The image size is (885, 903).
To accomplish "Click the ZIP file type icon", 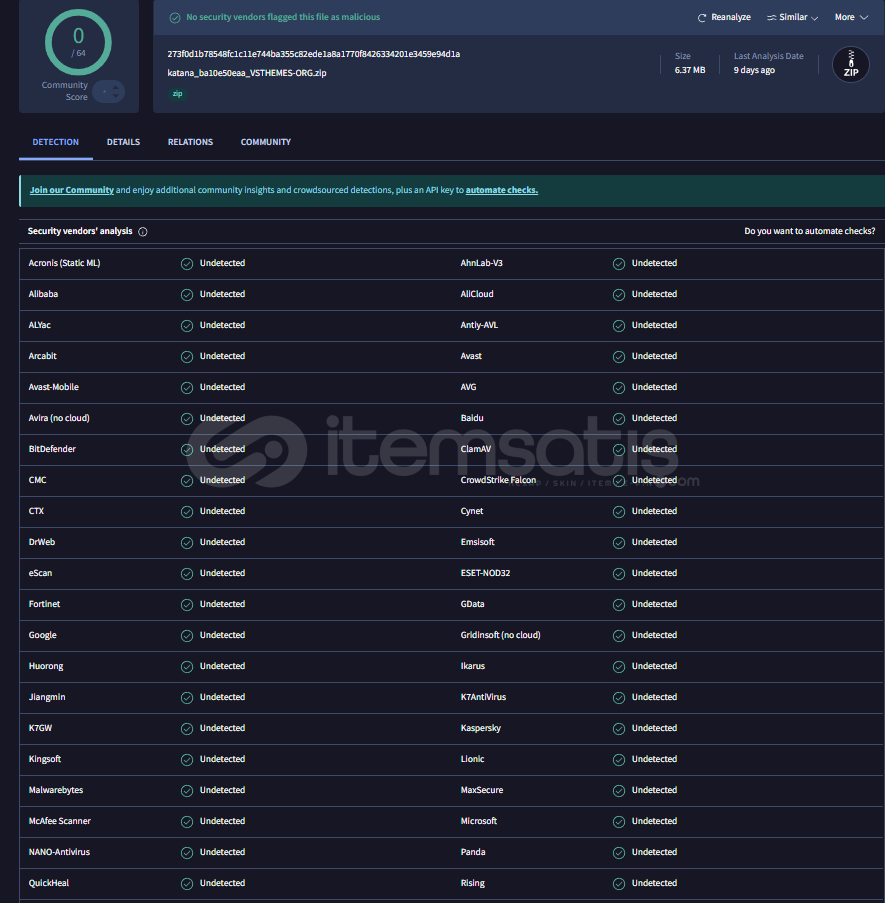I will pos(850,64).
